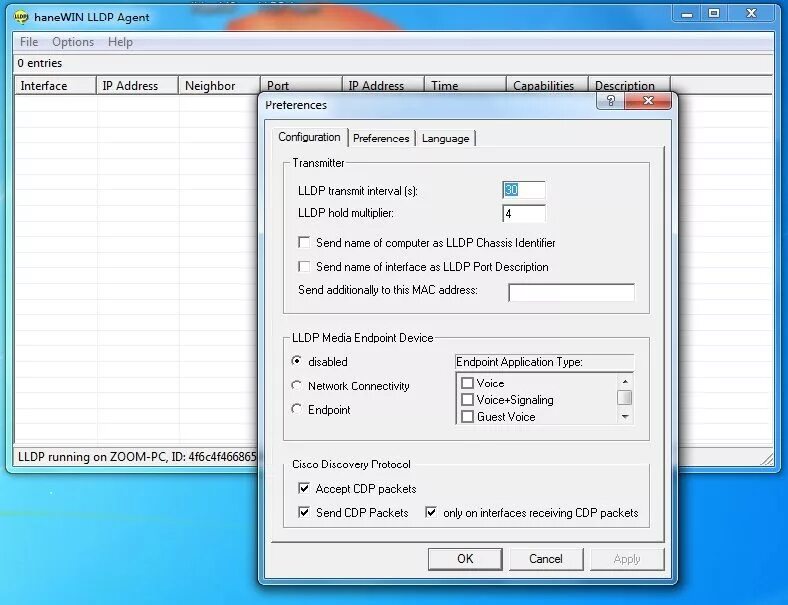Screen dimensions: 788x605
Task: Check the Guest Voice application type
Action: click(x=467, y=417)
